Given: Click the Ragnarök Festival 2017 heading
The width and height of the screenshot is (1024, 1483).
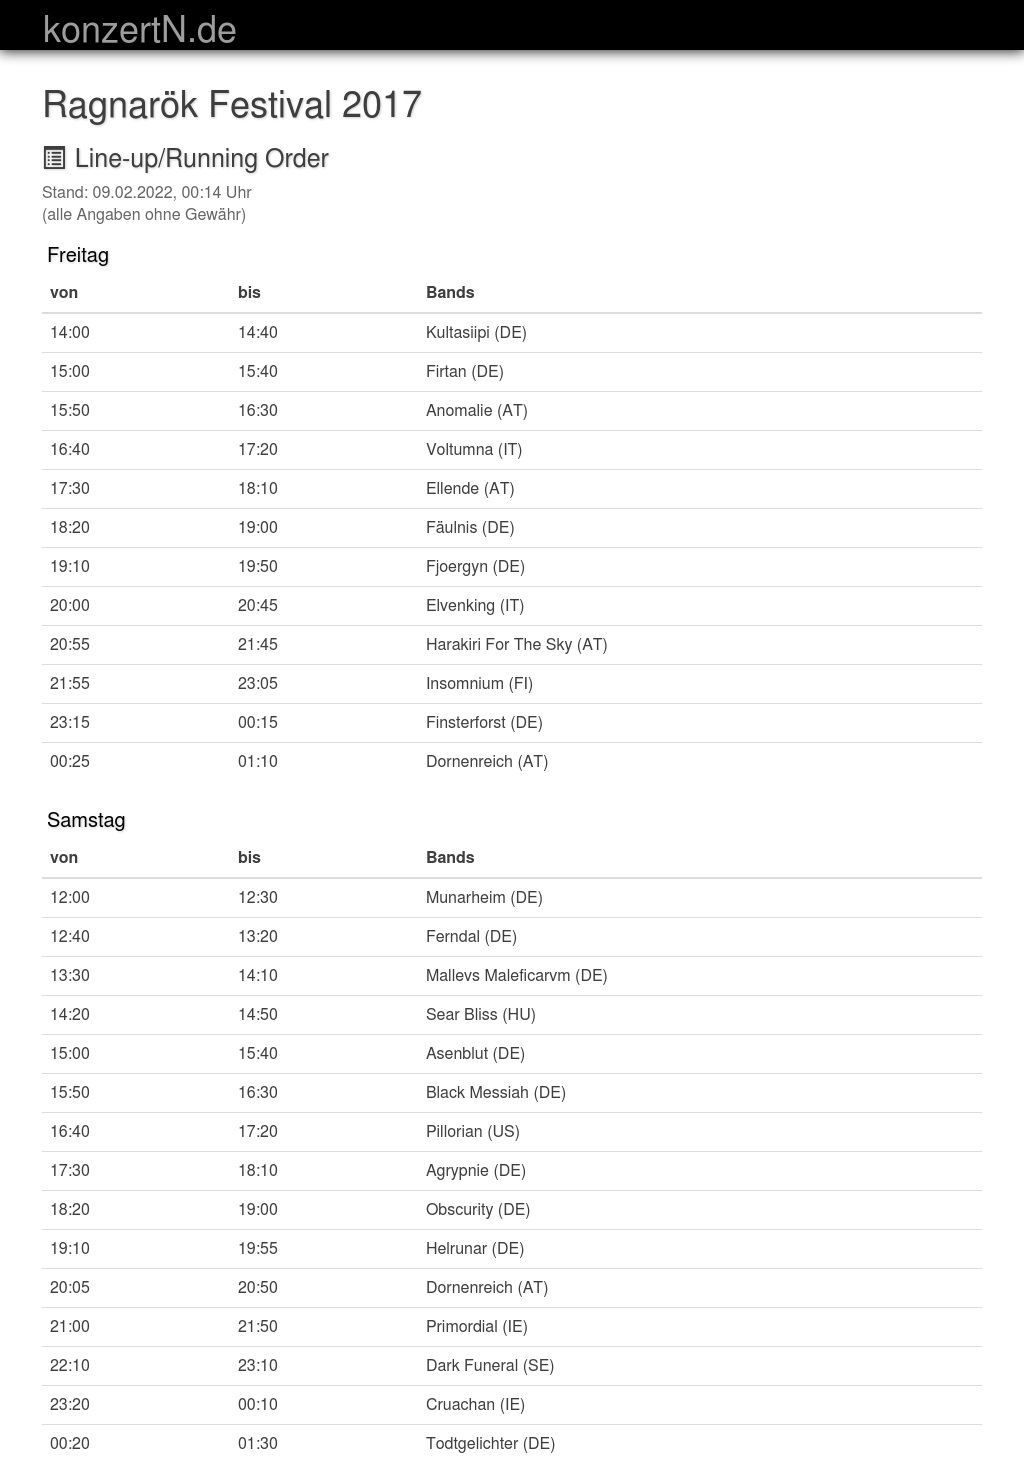Looking at the screenshot, I should pos(232,105).
